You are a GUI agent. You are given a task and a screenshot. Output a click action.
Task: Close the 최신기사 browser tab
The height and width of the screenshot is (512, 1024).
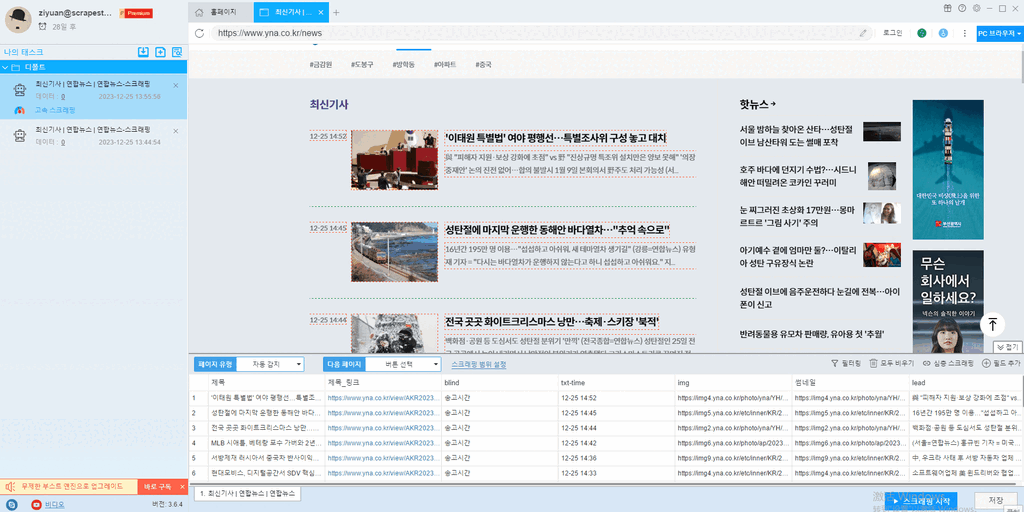(322, 12)
